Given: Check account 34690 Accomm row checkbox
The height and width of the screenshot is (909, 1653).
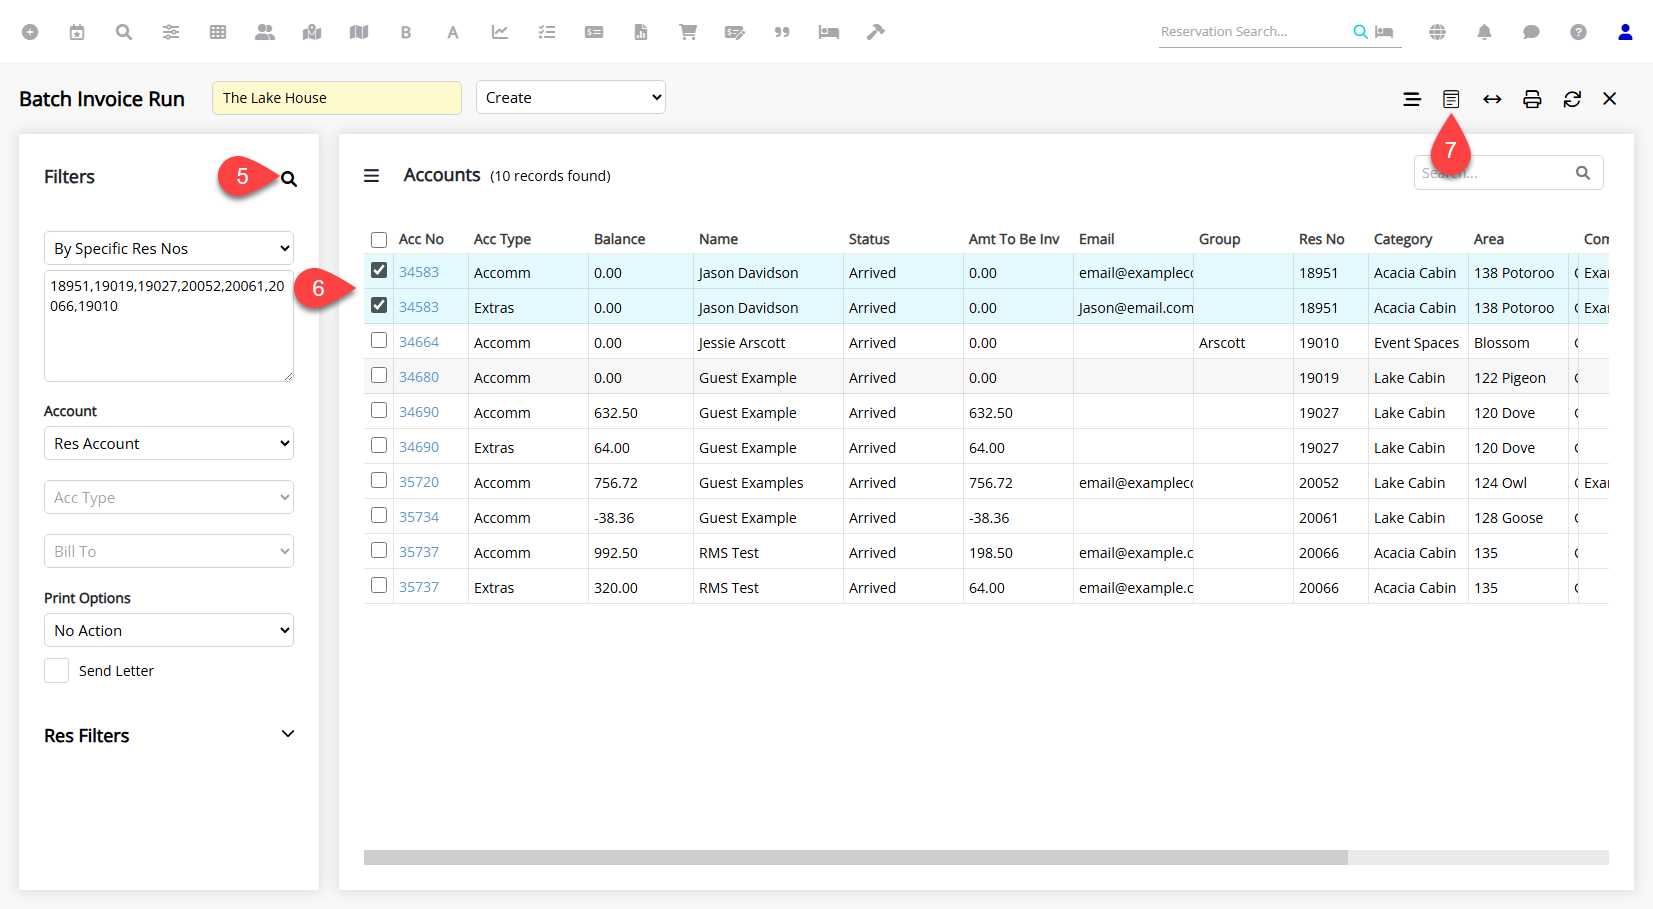Looking at the screenshot, I should tap(379, 410).
